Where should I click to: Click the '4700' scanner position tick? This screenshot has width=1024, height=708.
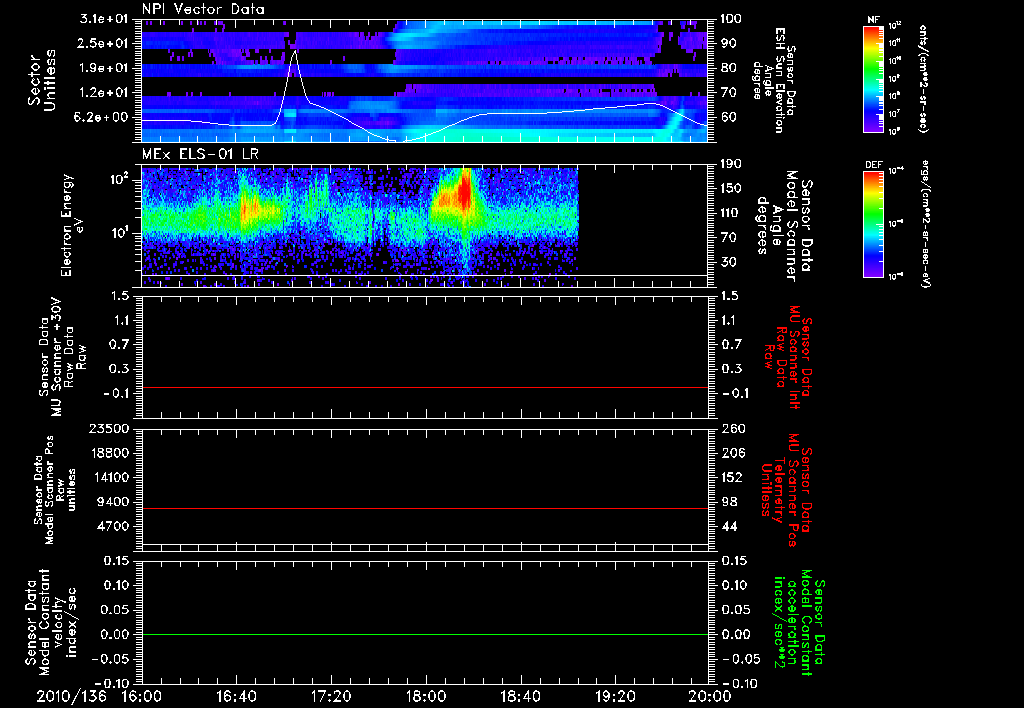click(x=113, y=526)
